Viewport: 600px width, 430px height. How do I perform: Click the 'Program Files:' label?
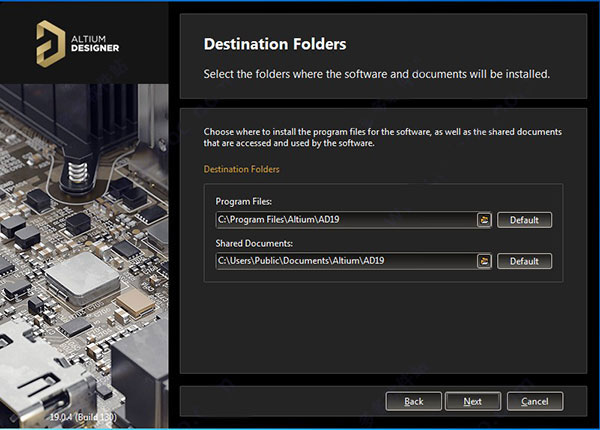(x=244, y=201)
